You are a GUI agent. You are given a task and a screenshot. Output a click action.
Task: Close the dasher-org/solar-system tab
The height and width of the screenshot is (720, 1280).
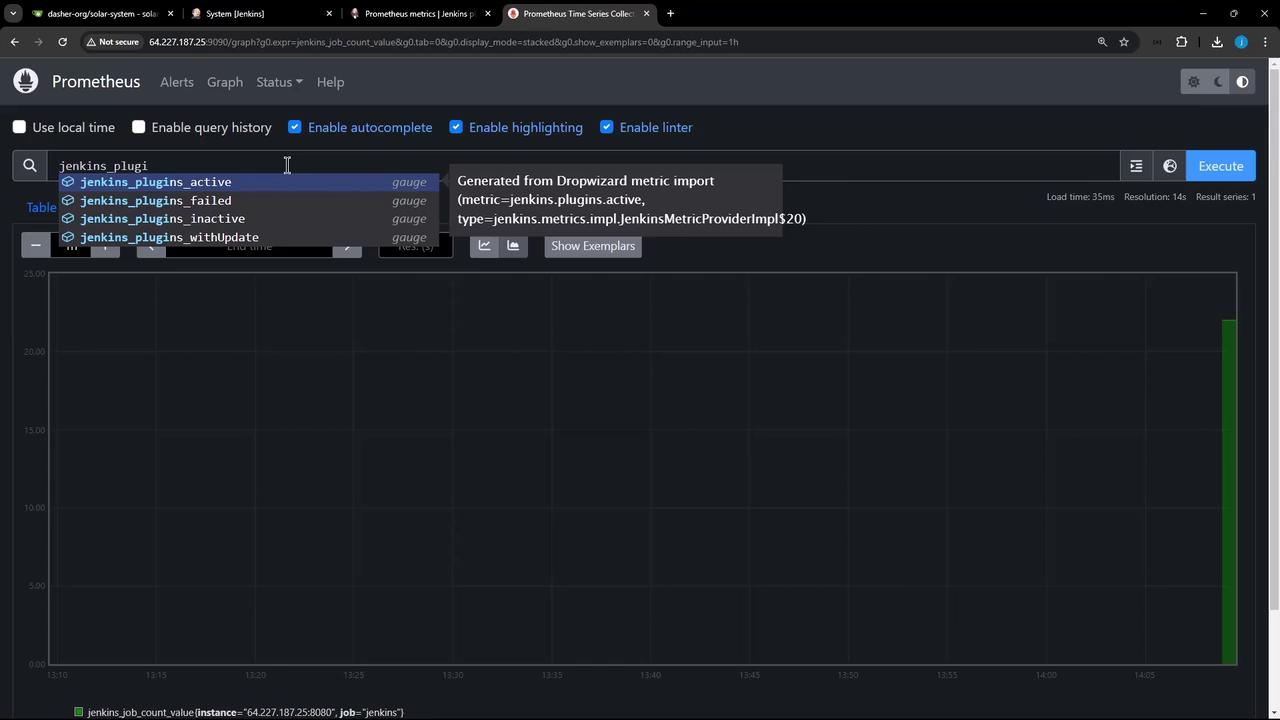(171, 14)
